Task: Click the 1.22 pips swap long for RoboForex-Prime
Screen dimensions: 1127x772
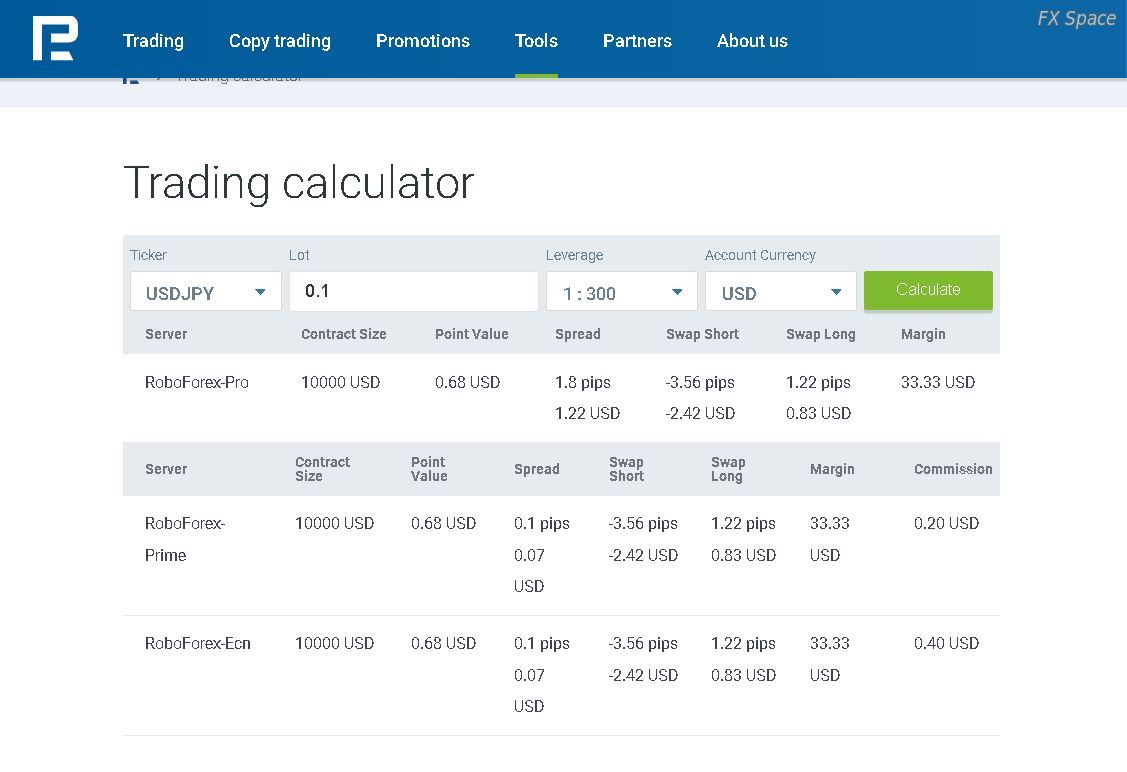Action: pos(743,523)
